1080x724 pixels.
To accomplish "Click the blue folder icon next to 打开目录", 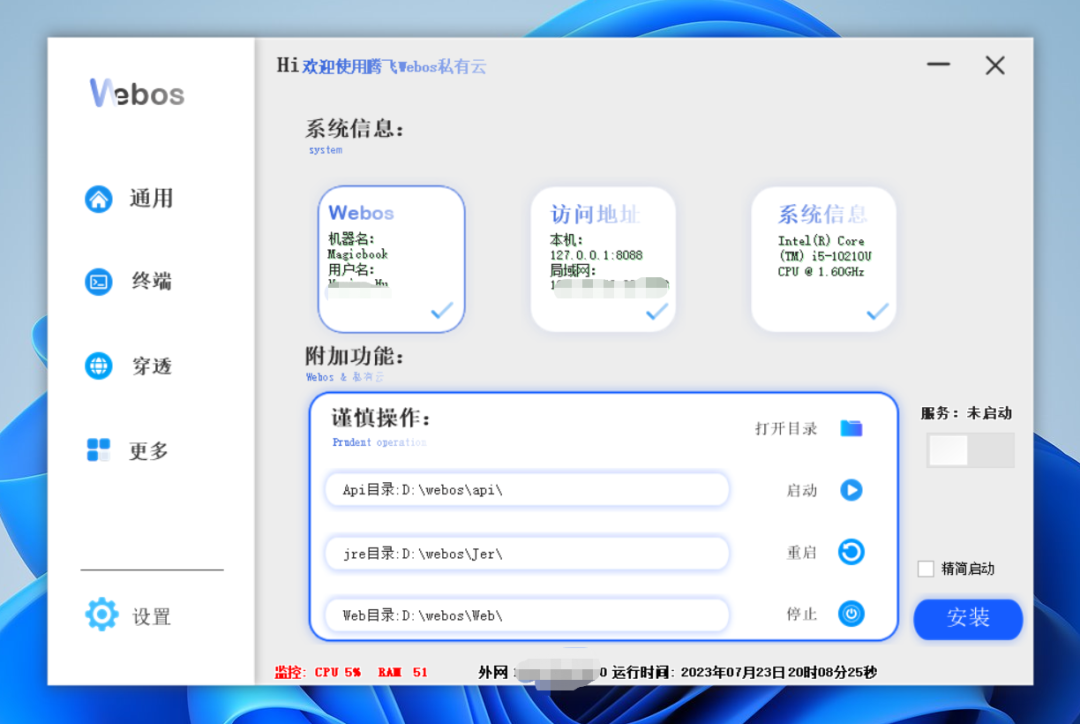I will coord(851,428).
